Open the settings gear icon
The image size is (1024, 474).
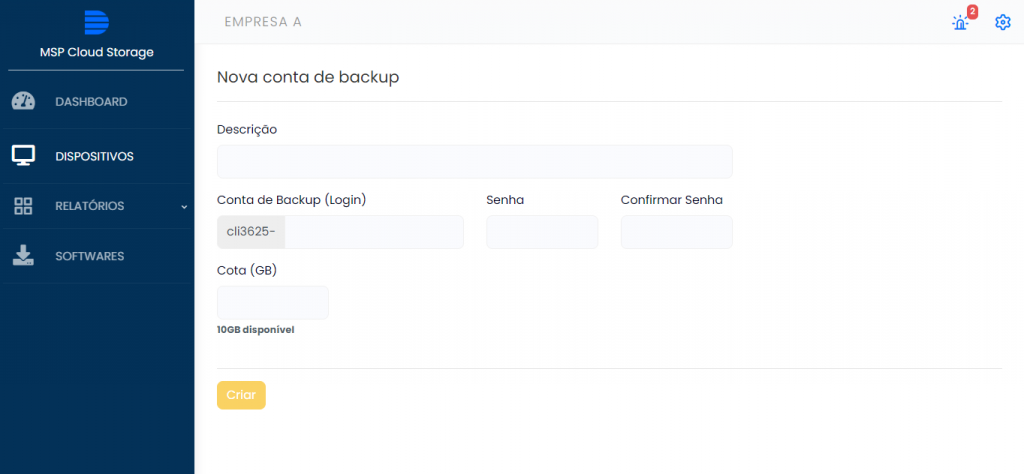tap(1002, 22)
